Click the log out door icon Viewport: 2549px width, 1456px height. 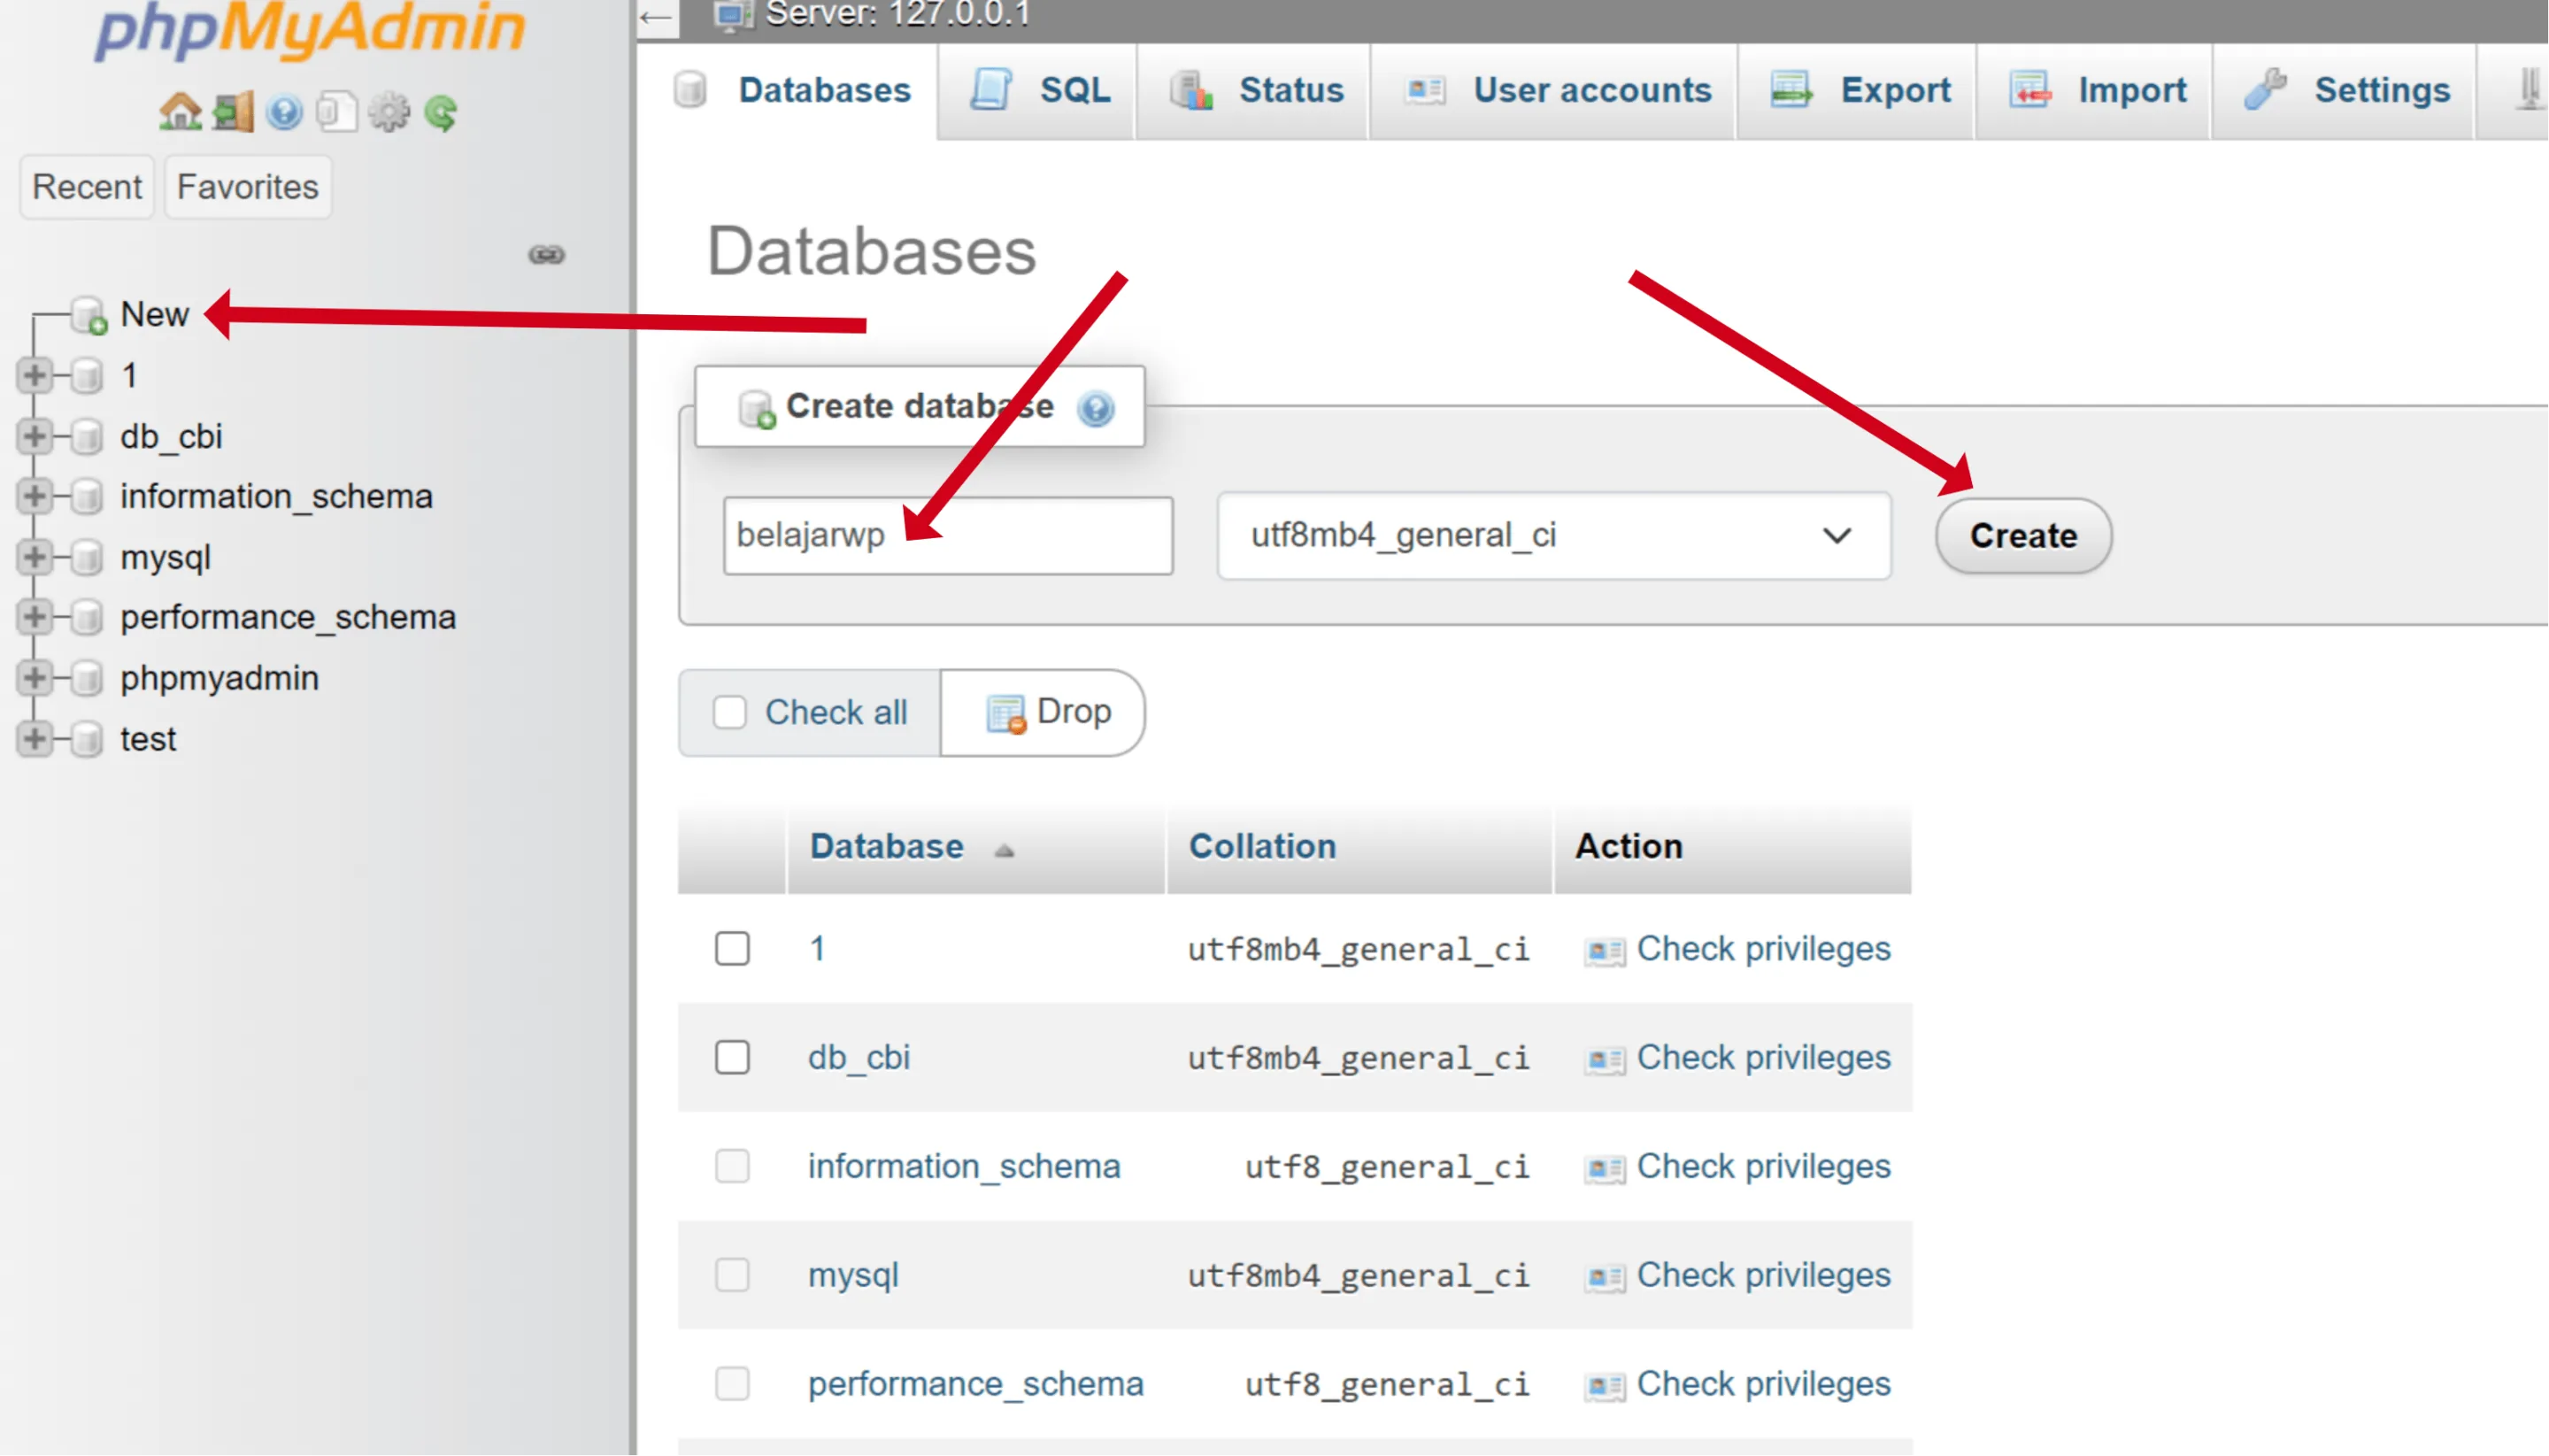233,112
